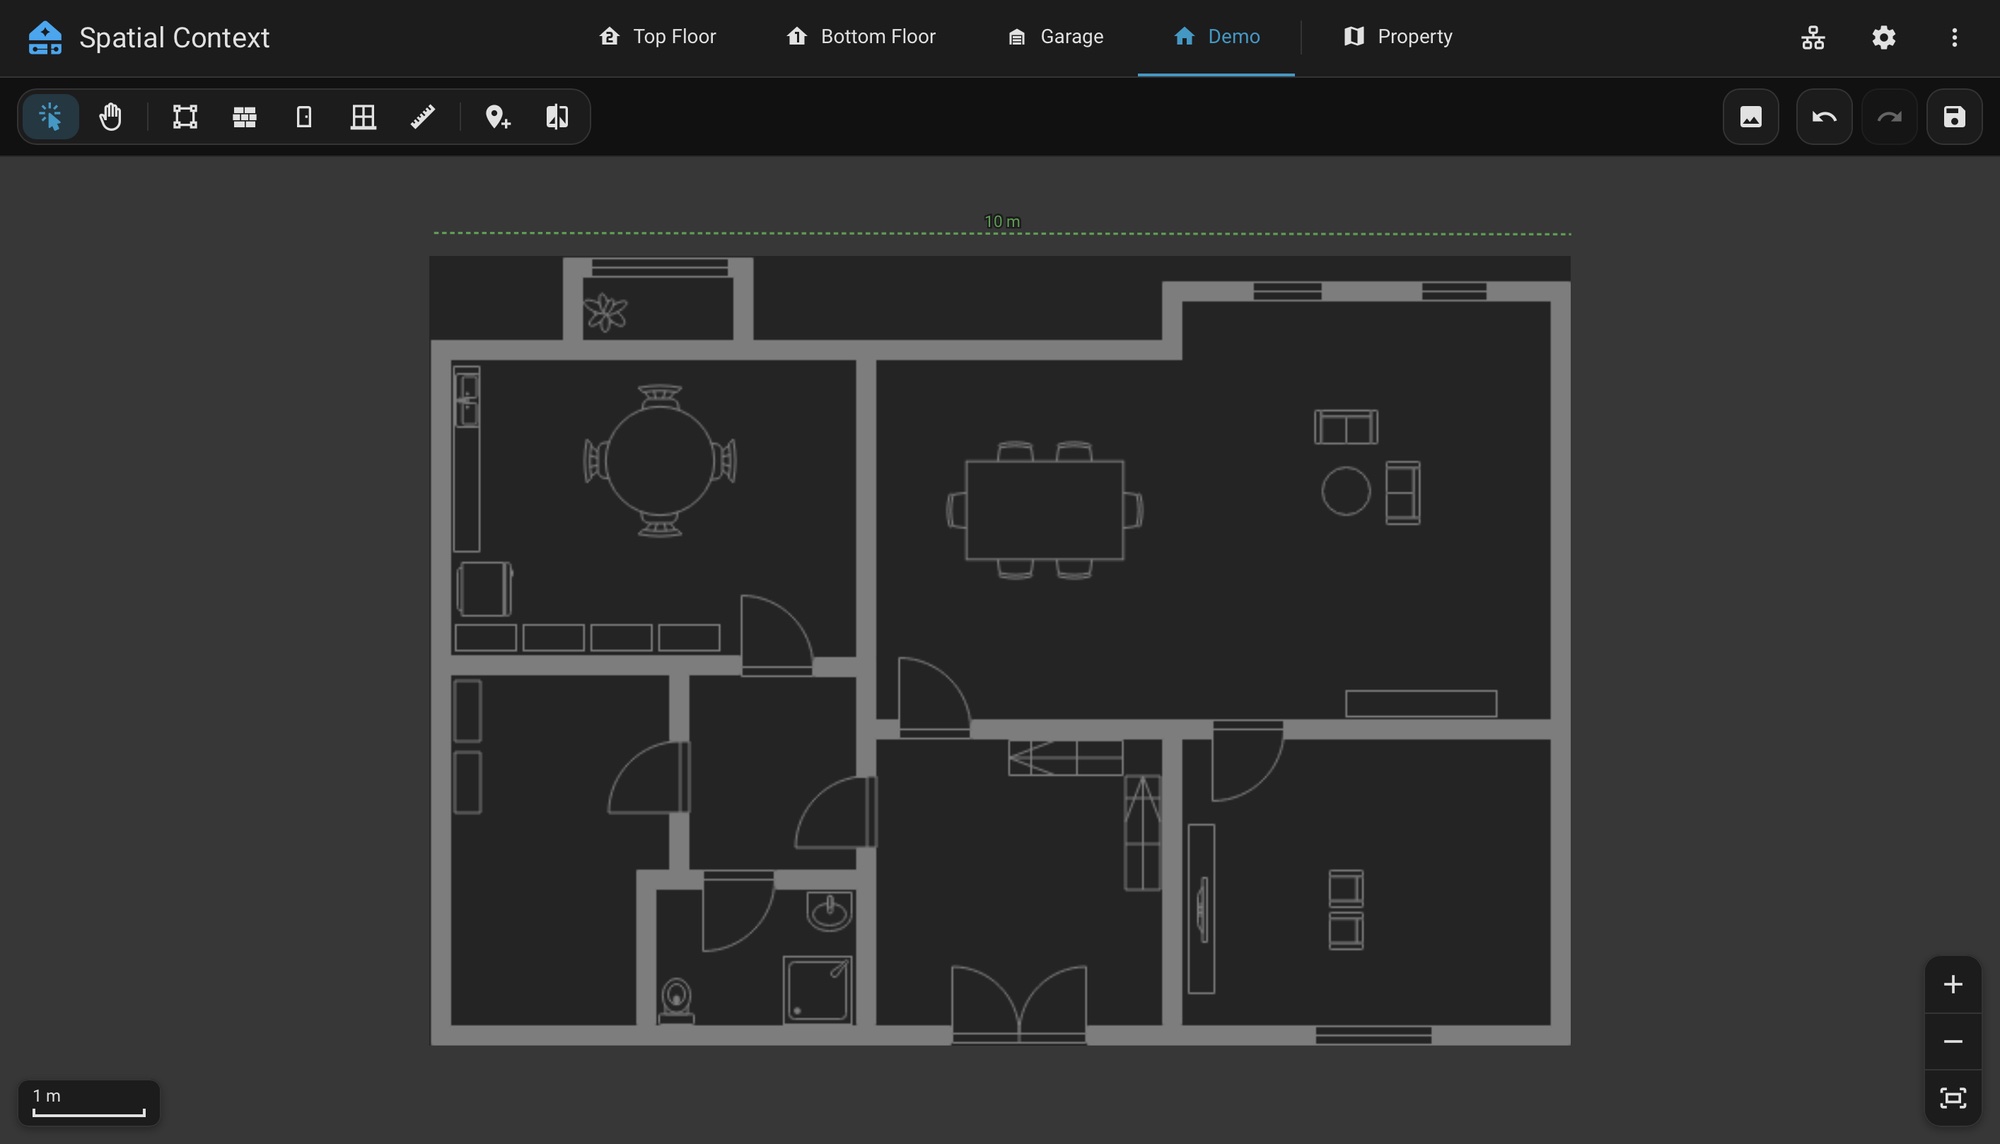The image size is (2000, 1144).
Task: Choose the room polygon drawing tool
Action: coord(185,117)
